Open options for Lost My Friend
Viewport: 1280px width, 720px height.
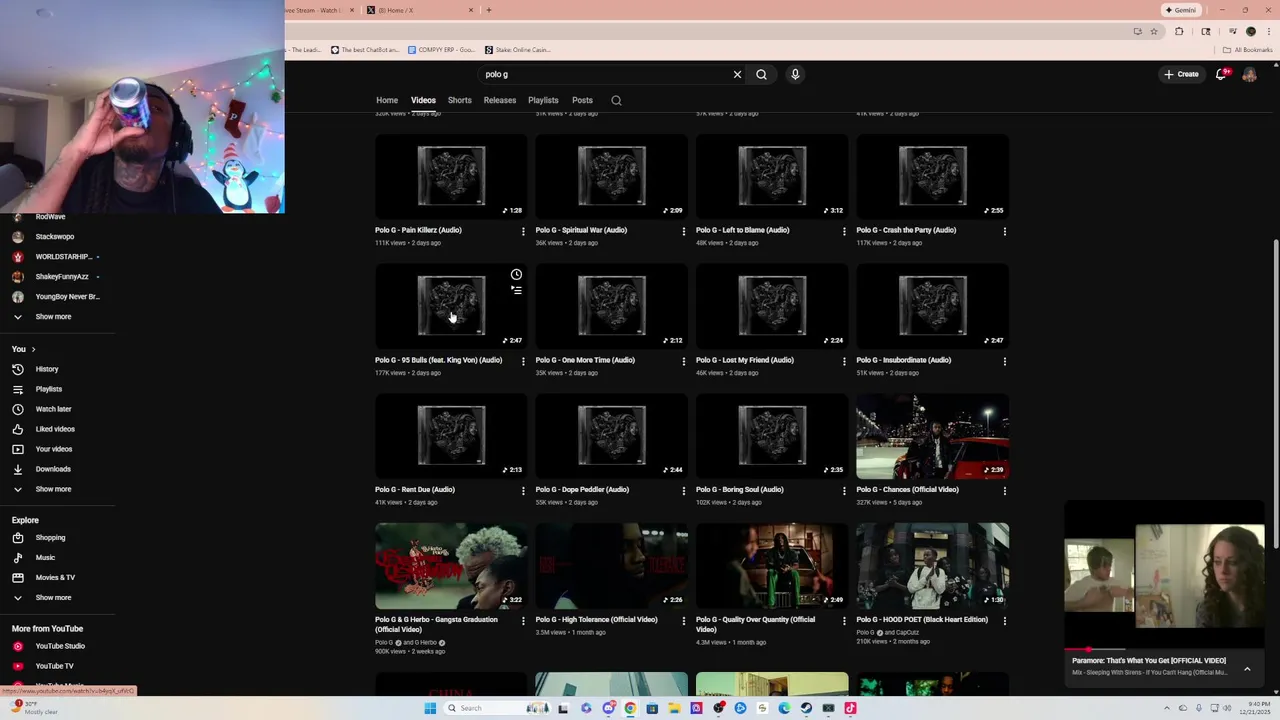click(844, 361)
